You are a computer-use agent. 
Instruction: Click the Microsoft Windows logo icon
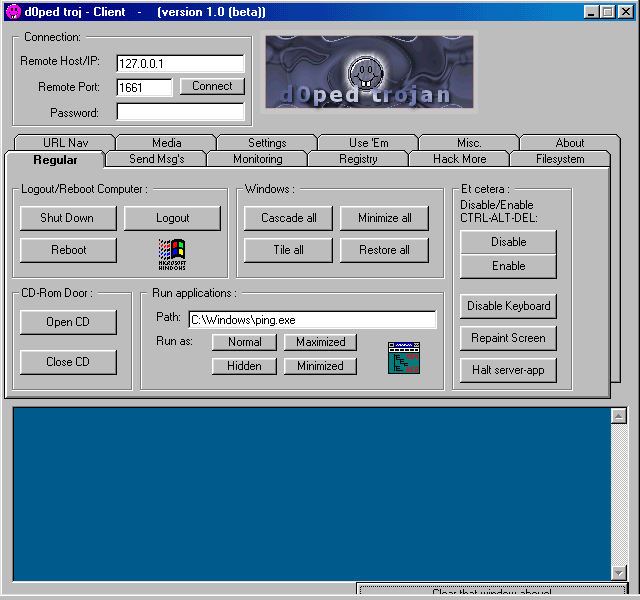pyautogui.click(x=172, y=254)
